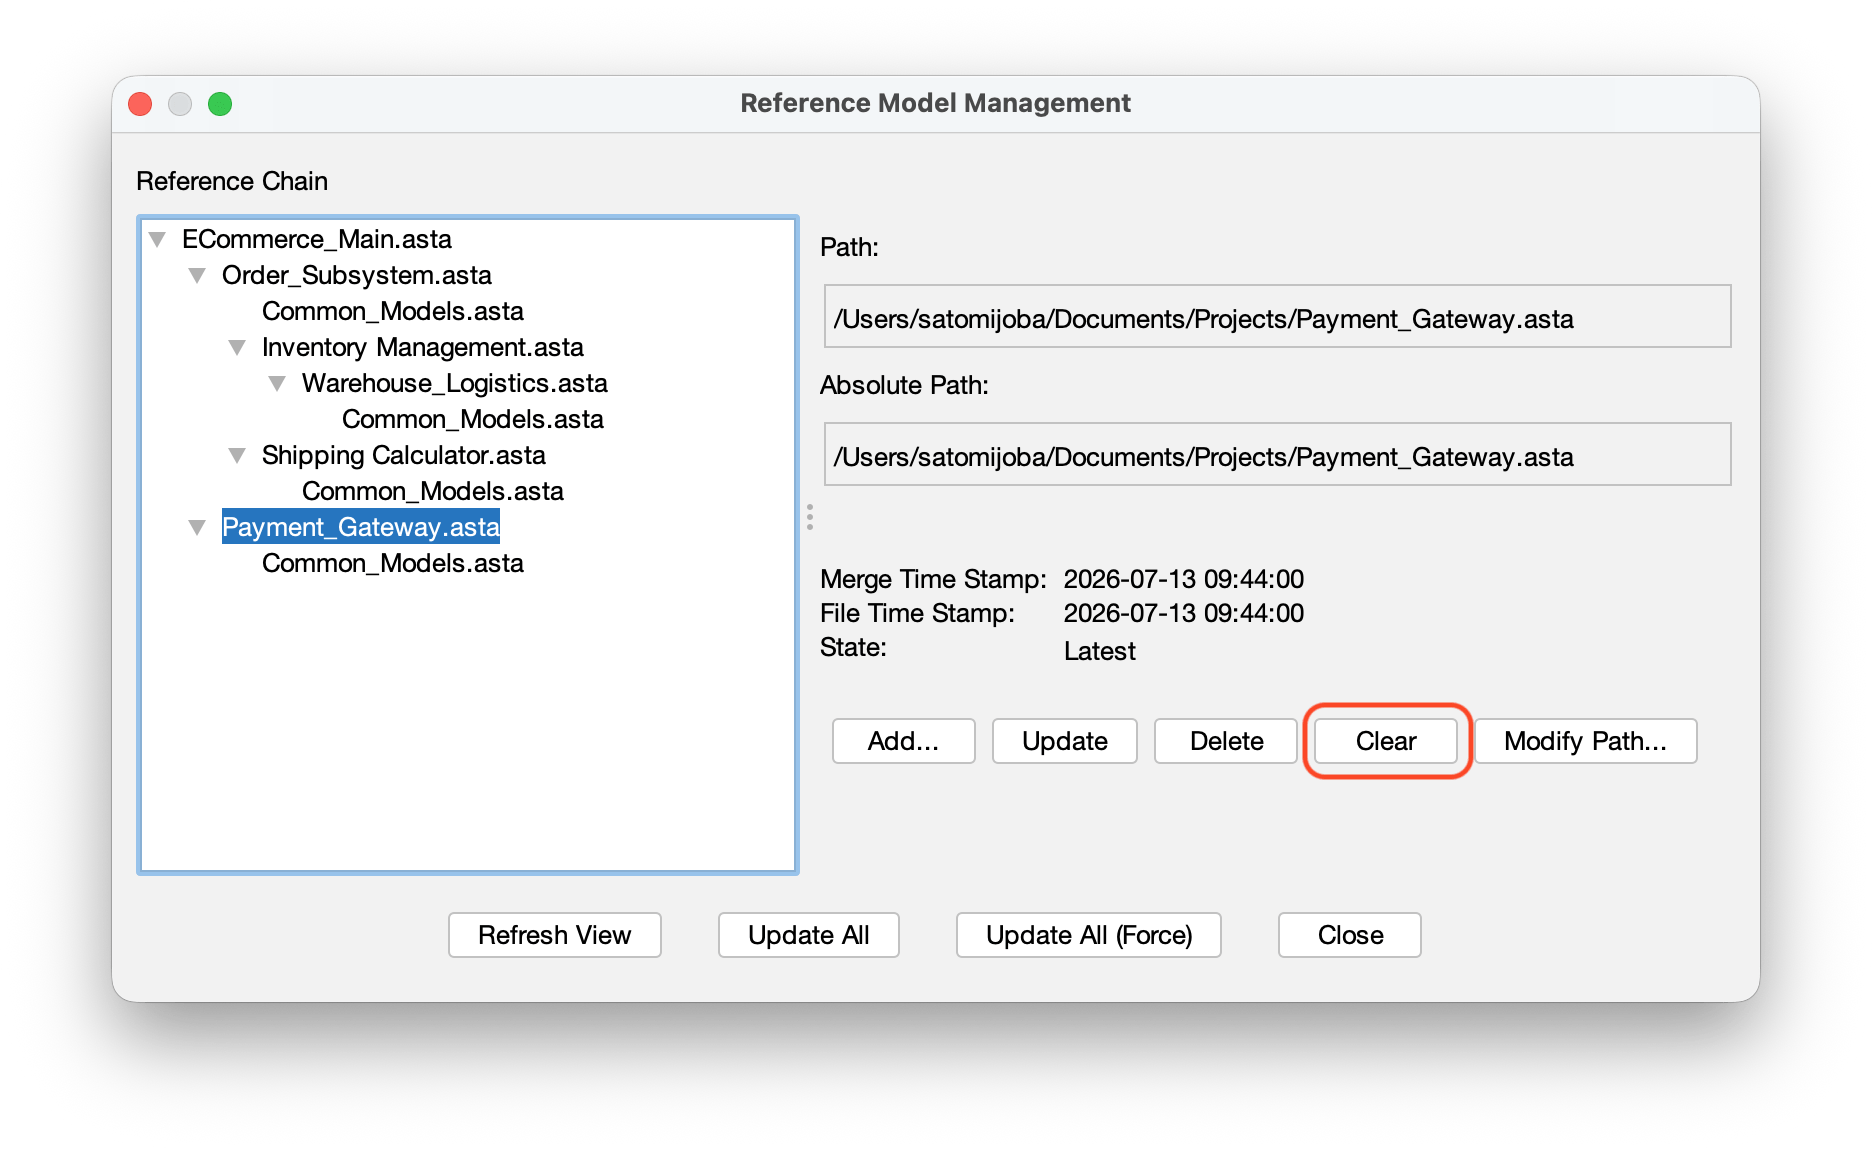Select the highlighted Payment_Gateway.asta entry

(x=361, y=528)
